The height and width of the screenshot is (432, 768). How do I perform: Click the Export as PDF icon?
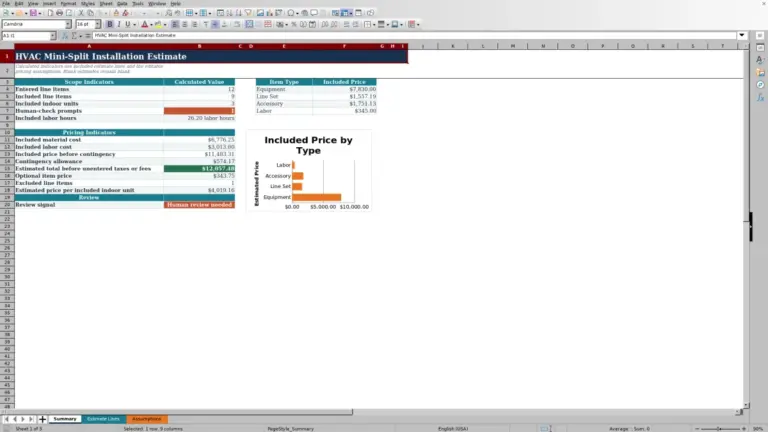point(50,13)
